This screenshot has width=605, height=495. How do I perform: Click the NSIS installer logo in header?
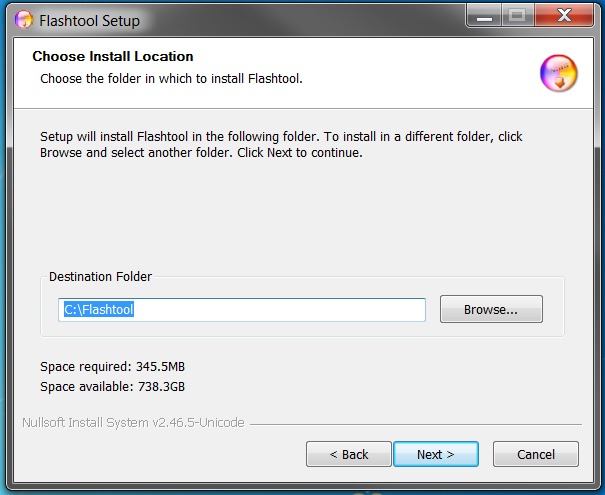(x=558, y=73)
